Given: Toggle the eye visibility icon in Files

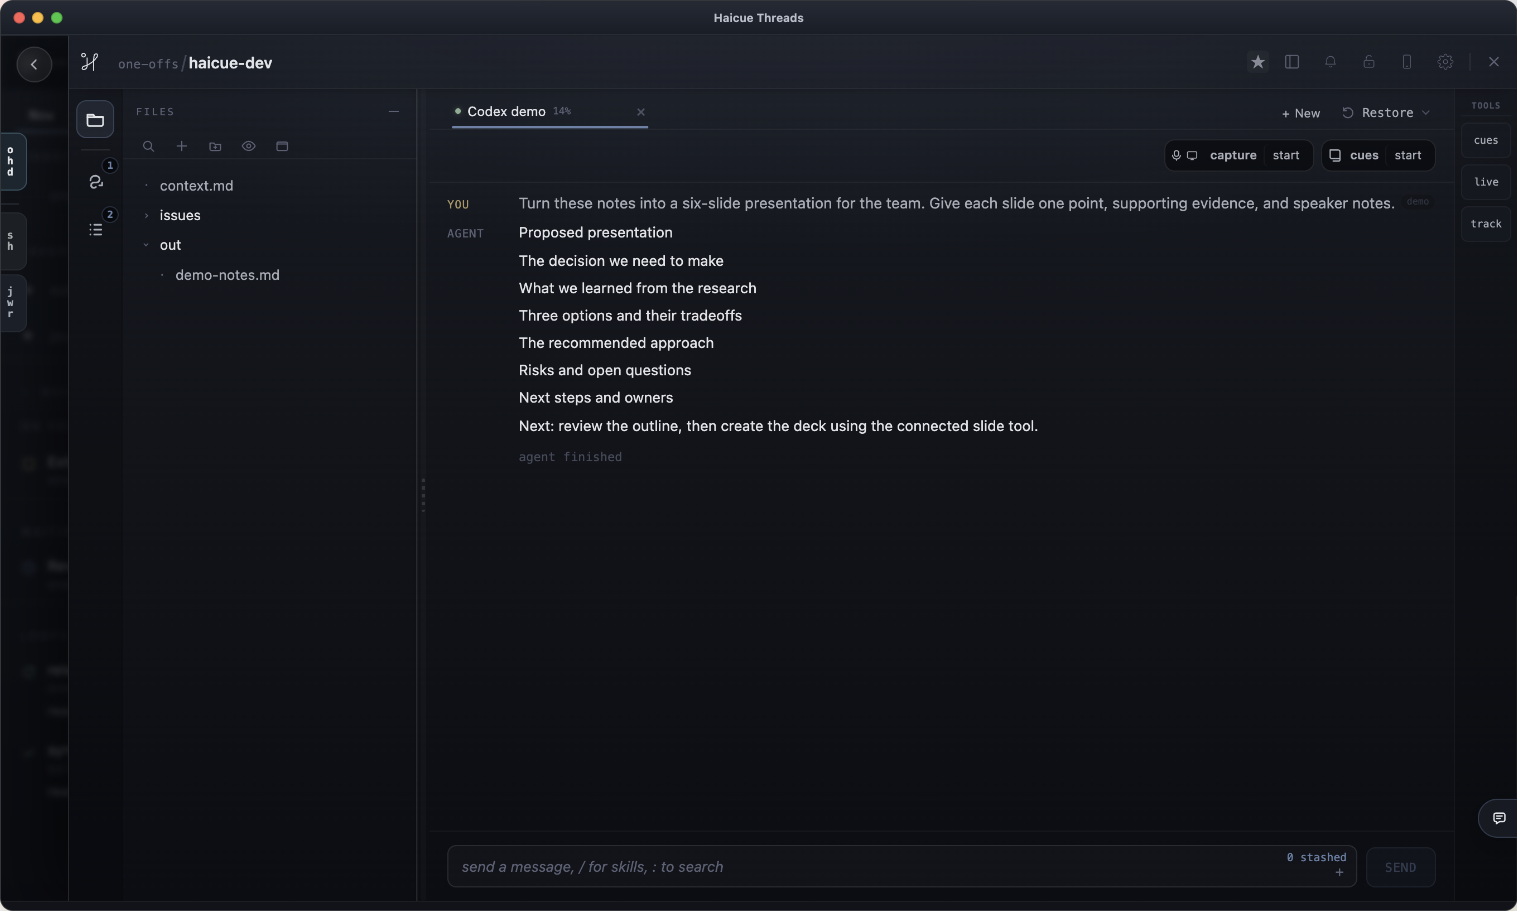Looking at the screenshot, I should click(x=249, y=146).
